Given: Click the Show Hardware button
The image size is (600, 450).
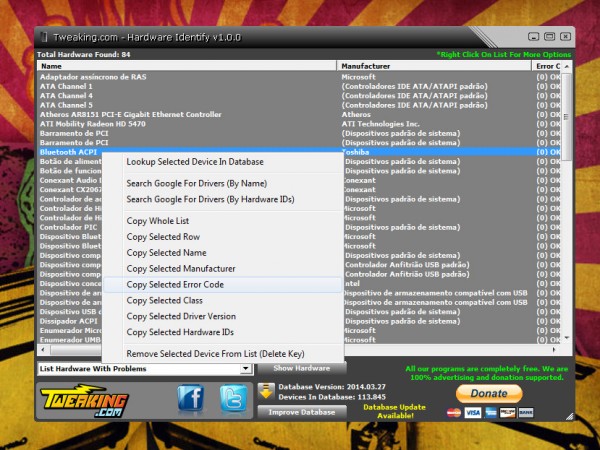Looking at the screenshot, I should coord(302,368).
